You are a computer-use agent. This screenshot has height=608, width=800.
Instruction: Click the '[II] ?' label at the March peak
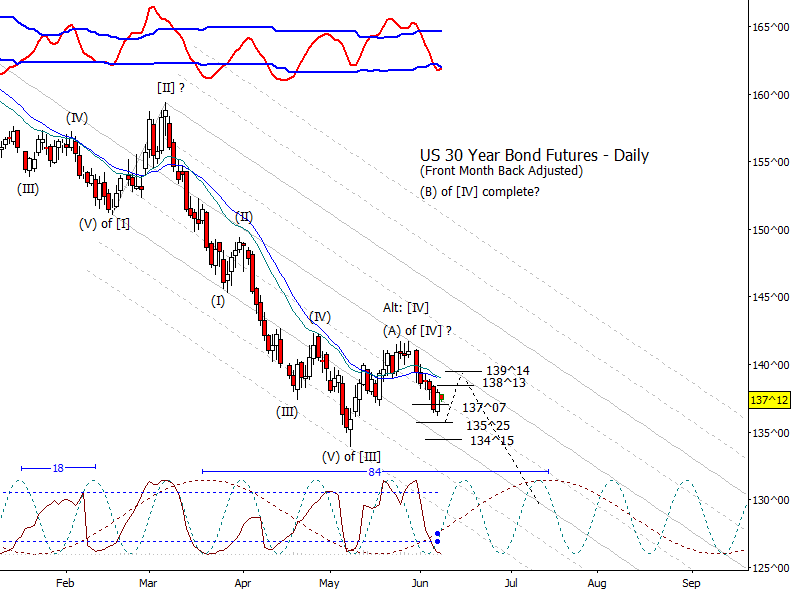tap(171, 88)
